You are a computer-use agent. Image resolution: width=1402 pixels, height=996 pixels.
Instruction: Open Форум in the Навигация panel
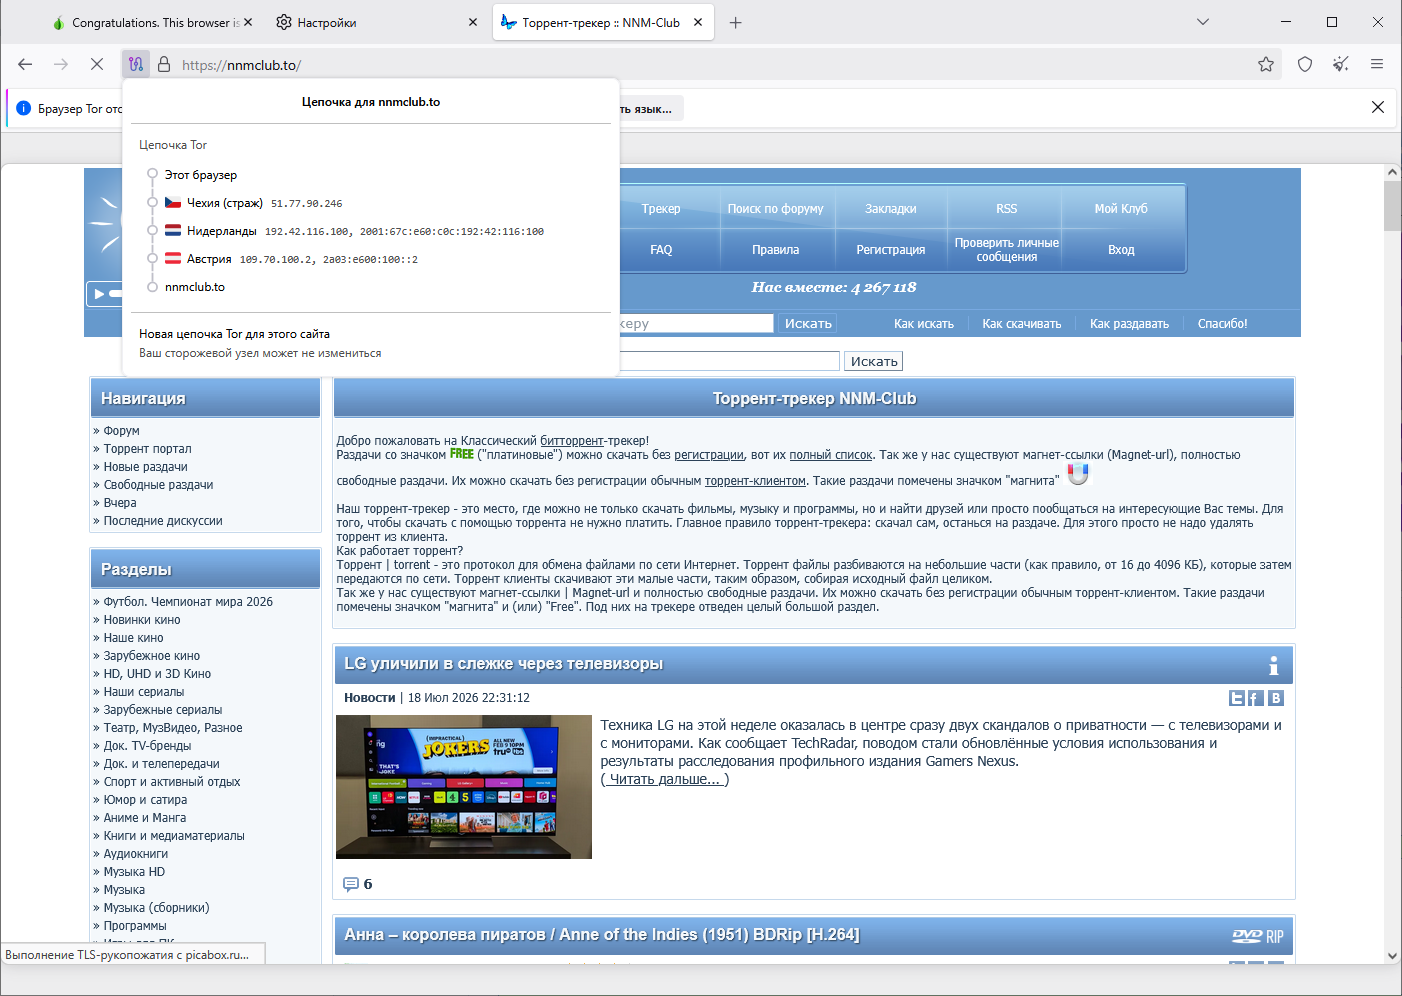(122, 431)
